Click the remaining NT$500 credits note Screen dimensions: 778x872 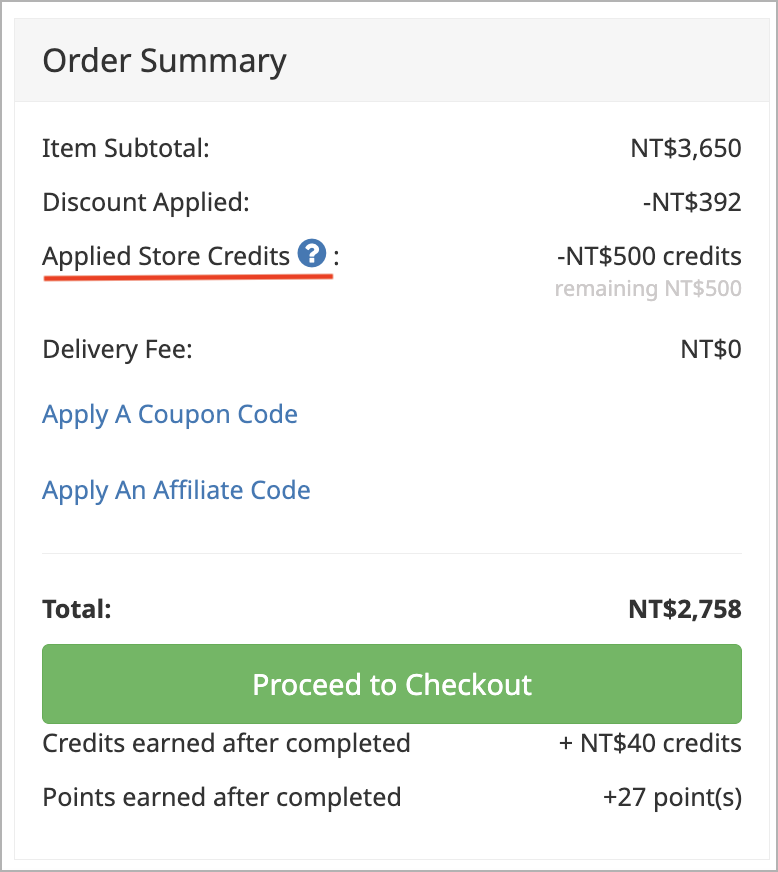pos(648,289)
